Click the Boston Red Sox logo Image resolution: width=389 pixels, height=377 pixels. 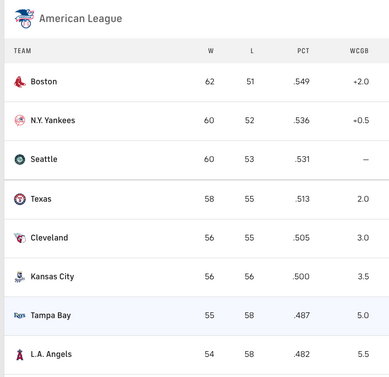[20, 82]
